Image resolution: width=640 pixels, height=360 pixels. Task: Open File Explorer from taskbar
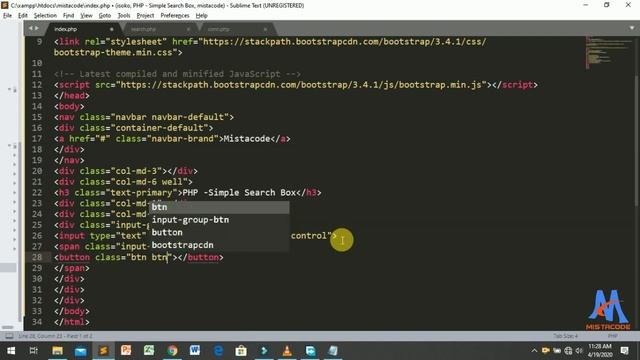click(57, 351)
